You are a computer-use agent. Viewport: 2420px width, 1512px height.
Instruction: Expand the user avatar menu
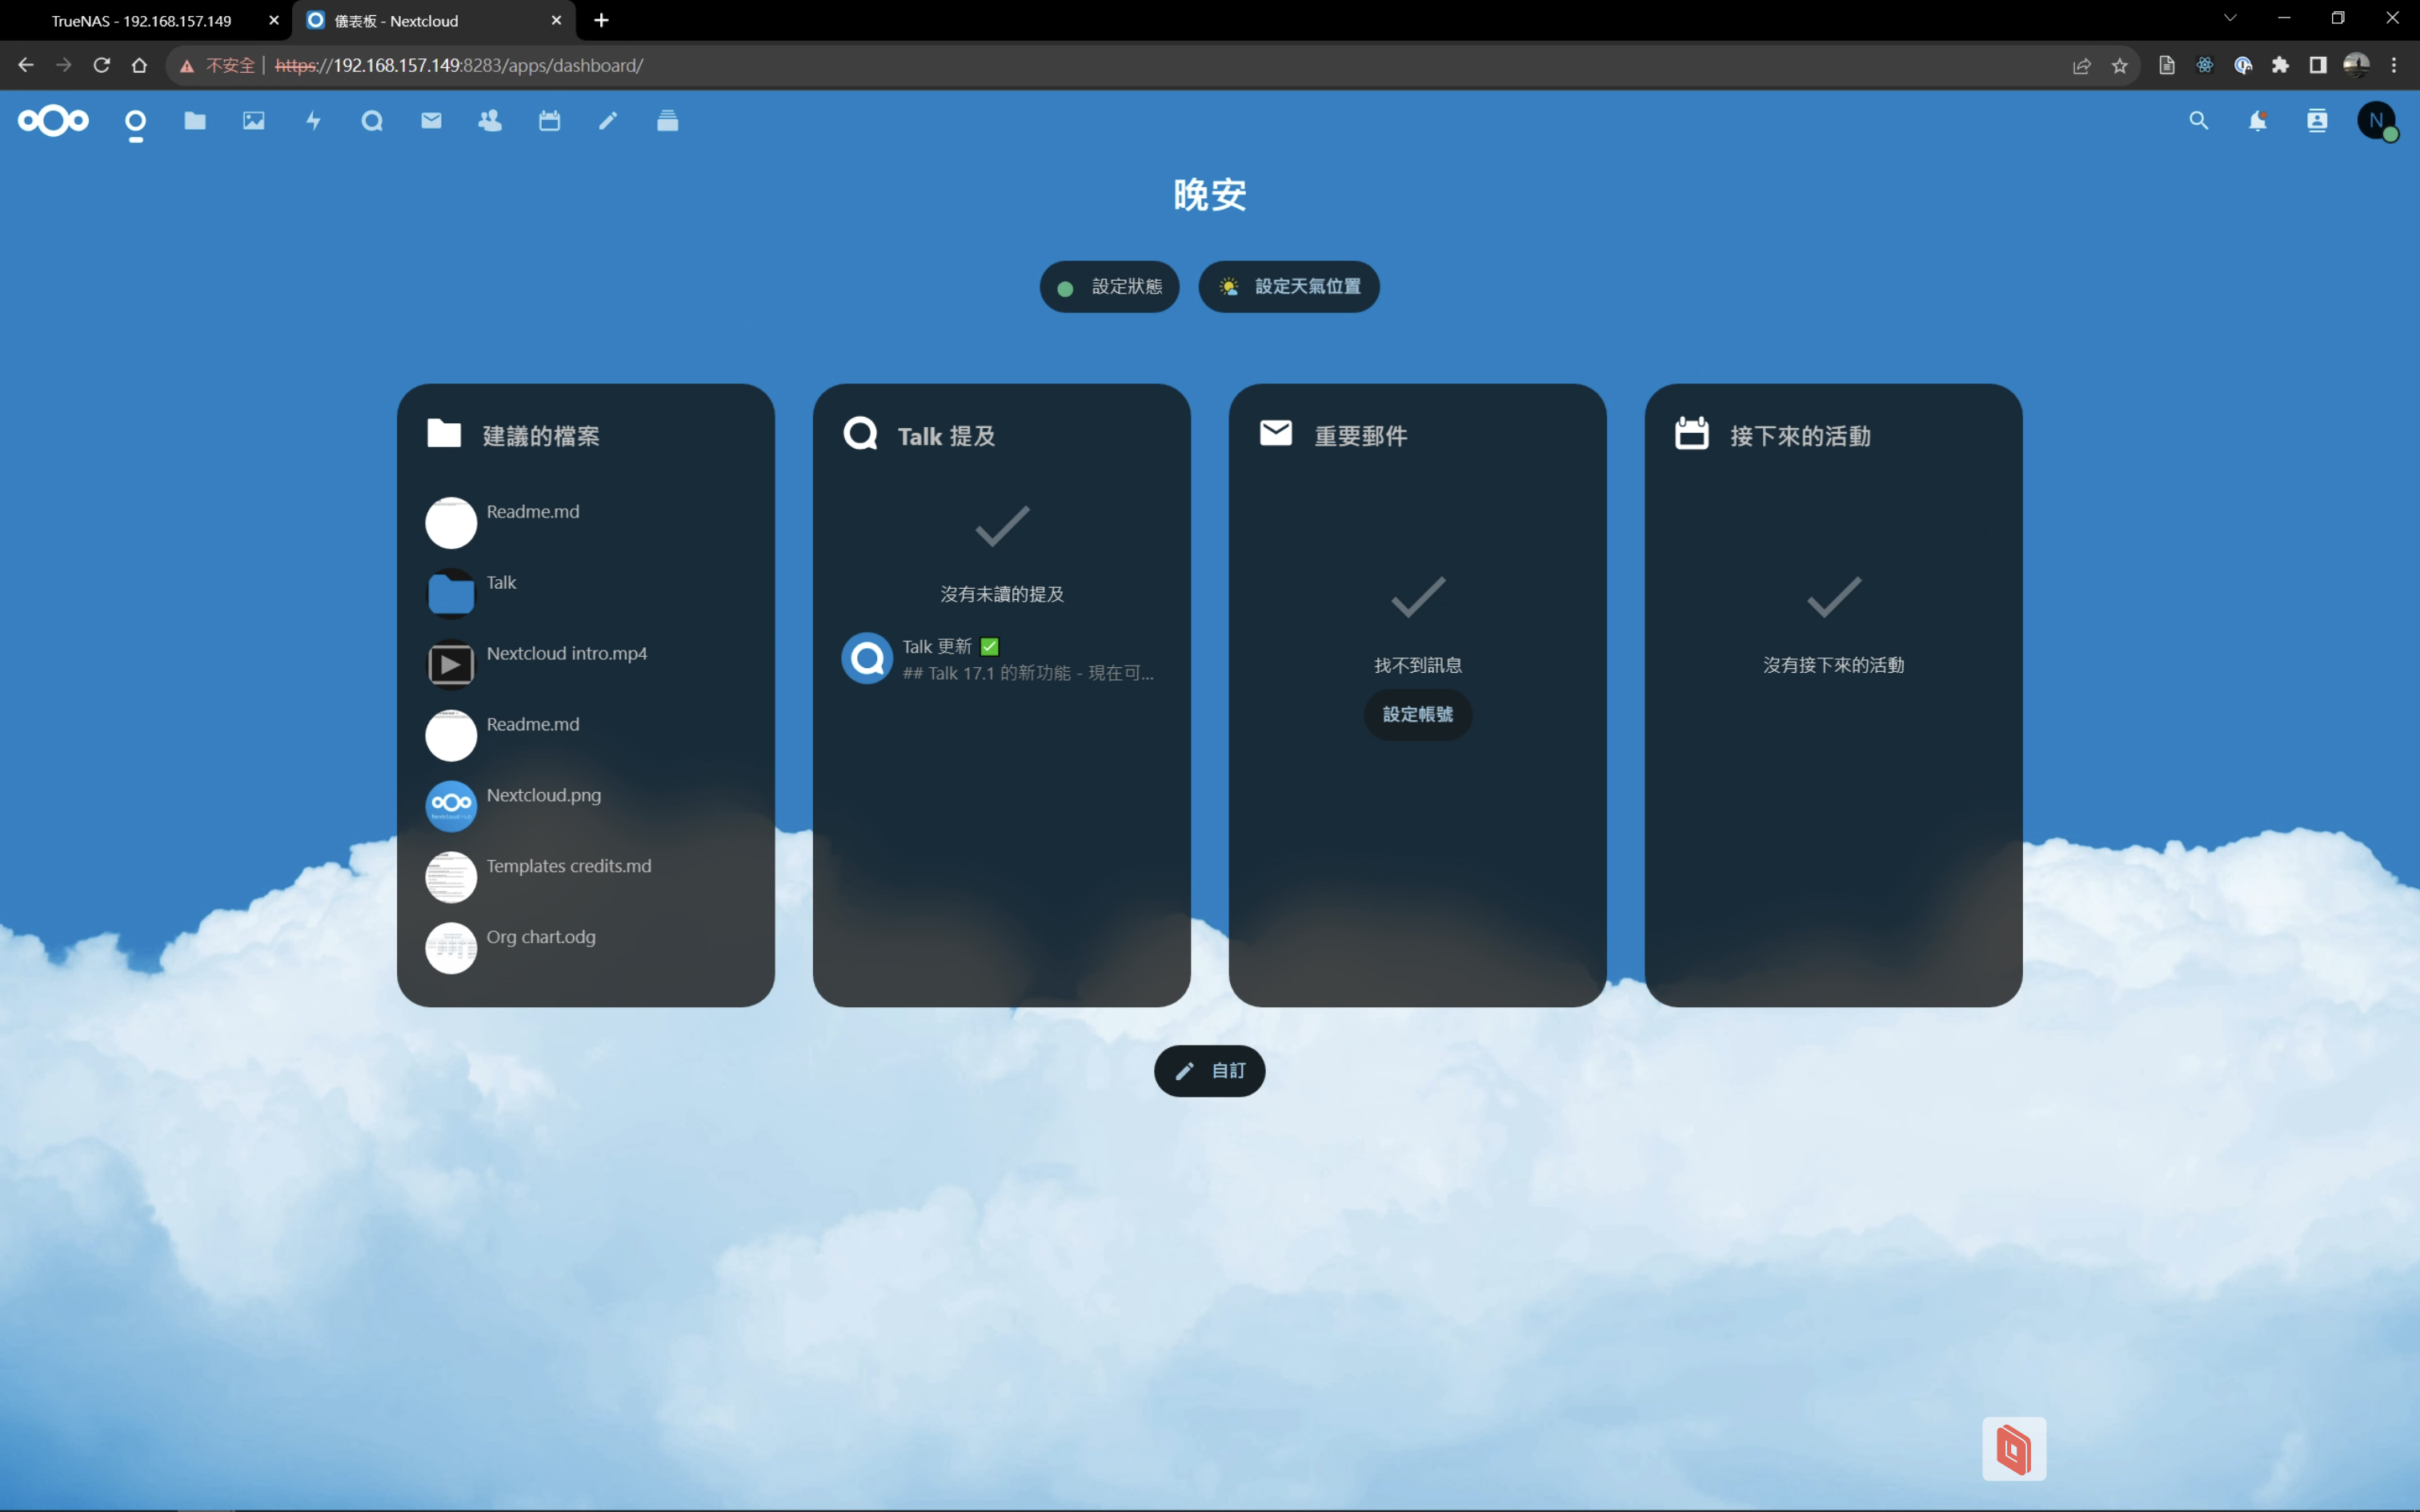pyautogui.click(x=2376, y=121)
